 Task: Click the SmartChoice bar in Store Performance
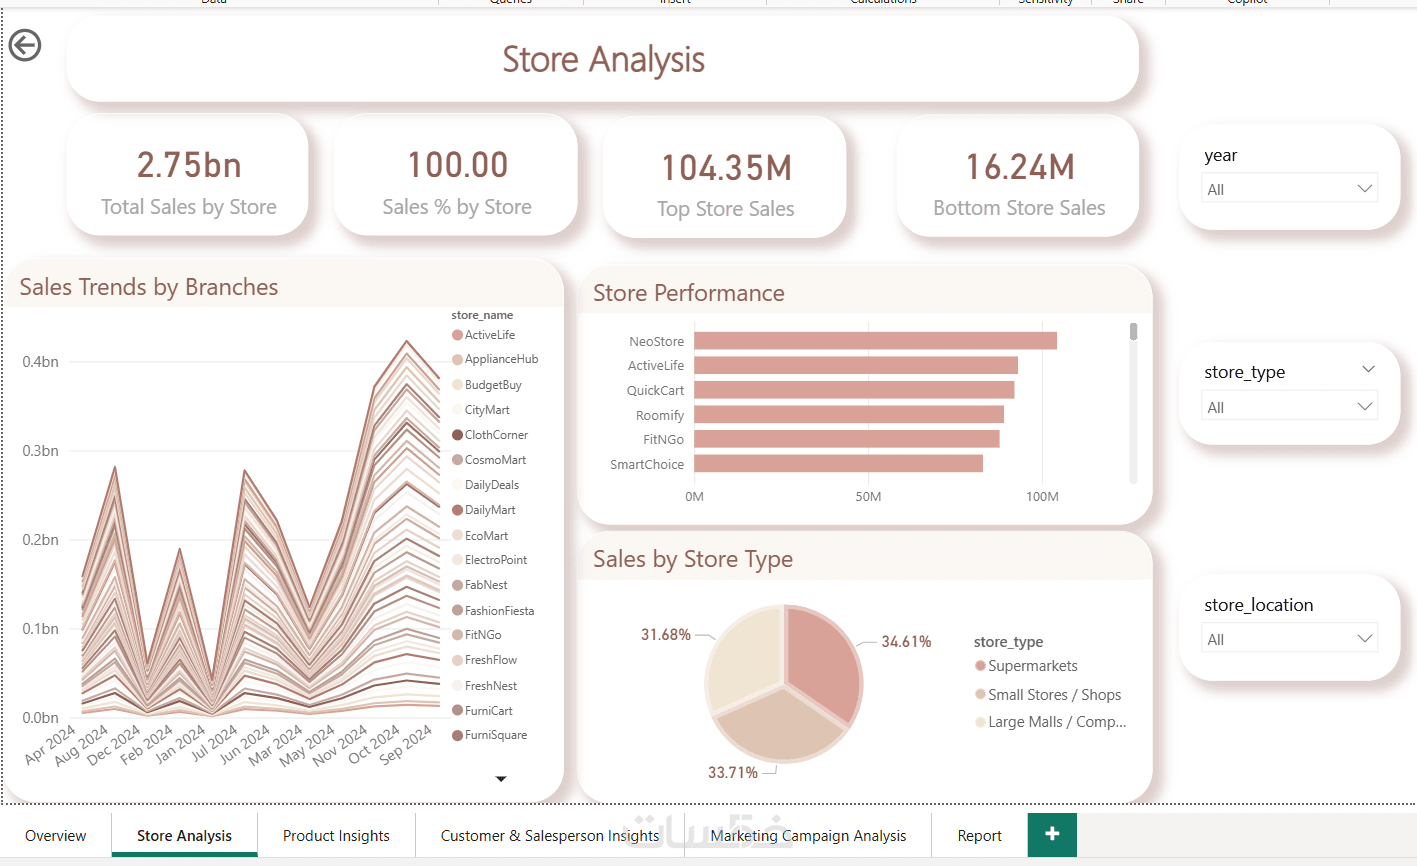tap(838, 464)
